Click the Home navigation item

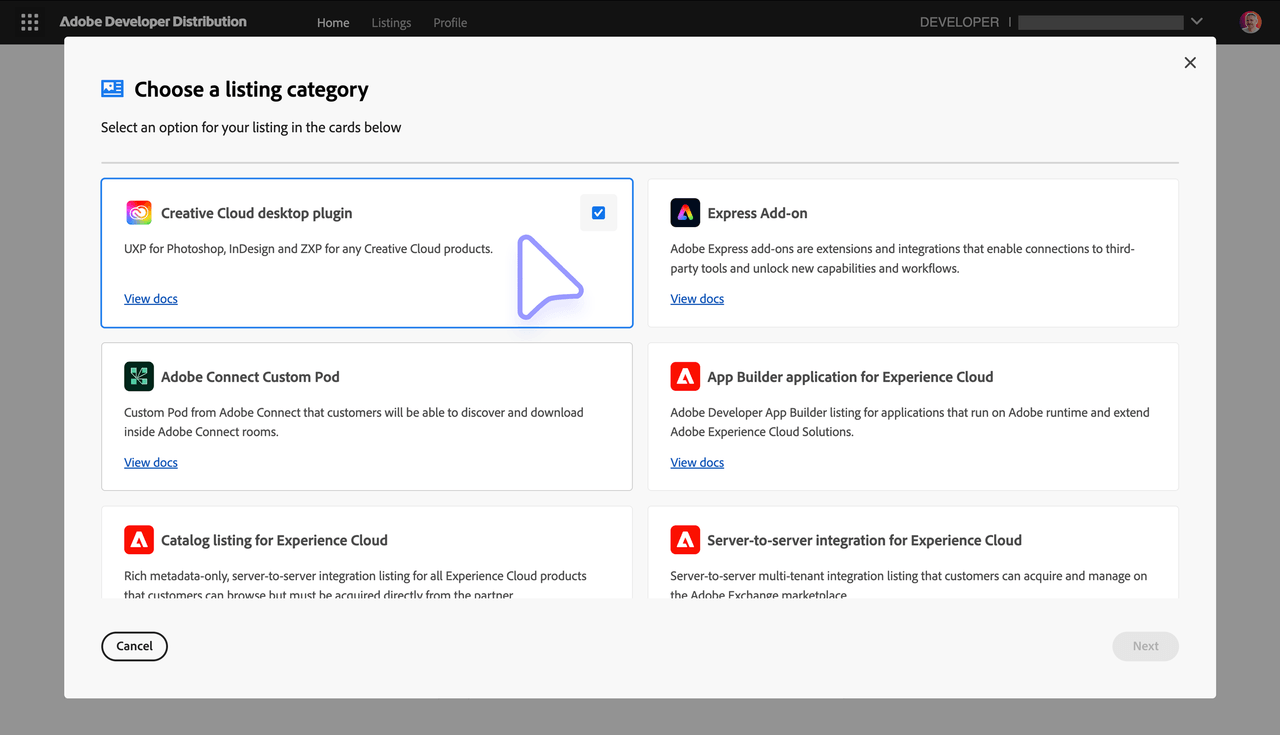point(333,22)
